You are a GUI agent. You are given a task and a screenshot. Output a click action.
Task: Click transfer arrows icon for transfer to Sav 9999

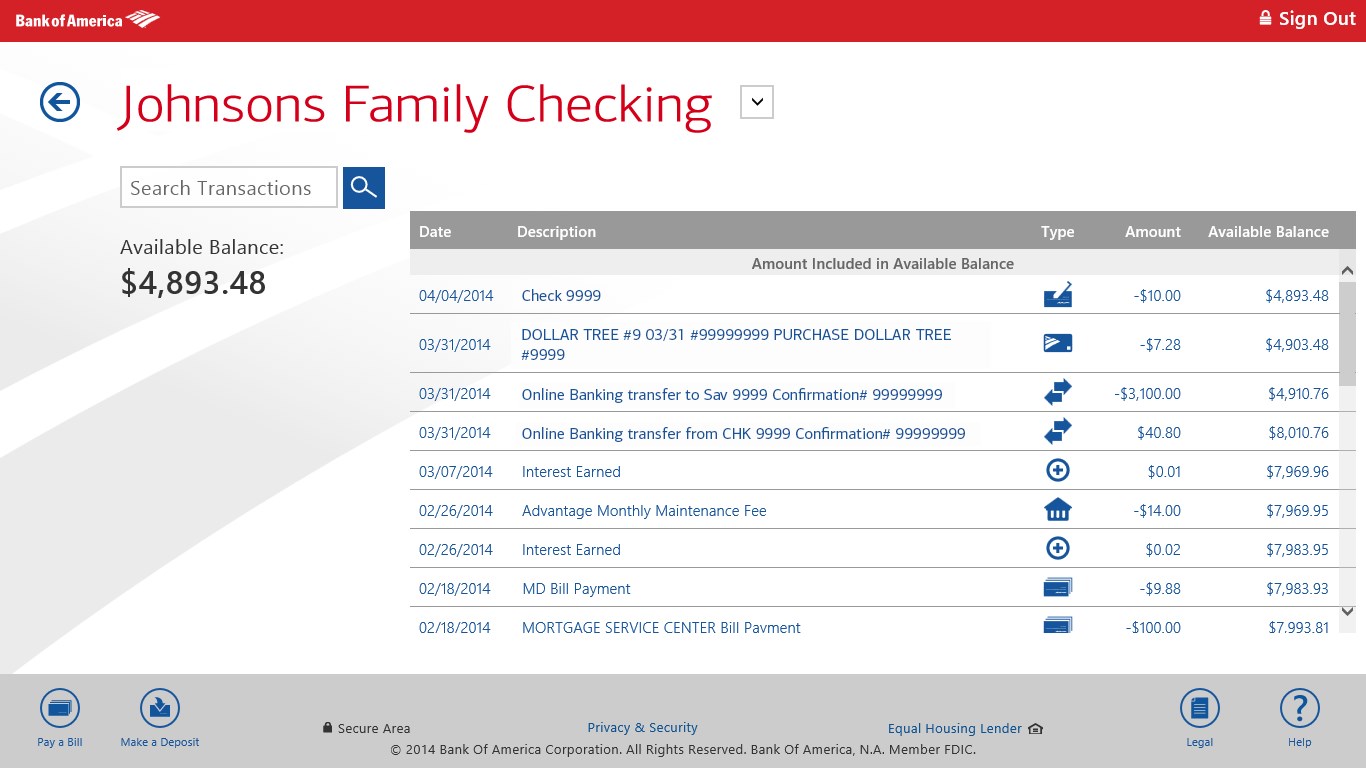point(1057,392)
